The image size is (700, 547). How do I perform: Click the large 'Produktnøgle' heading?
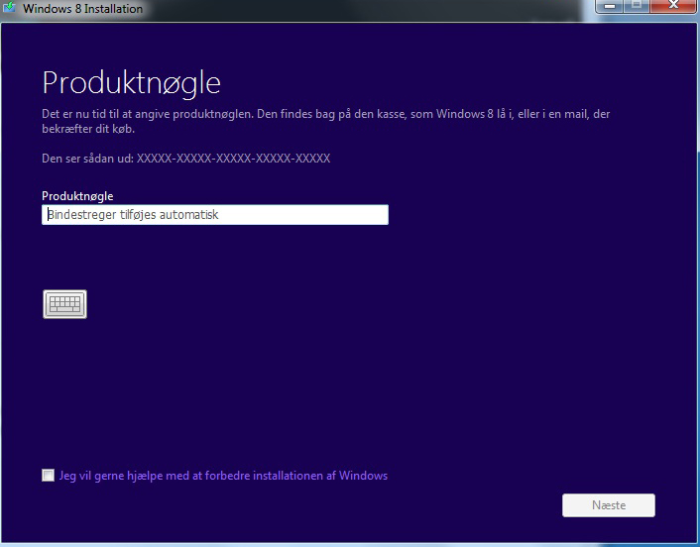coord(131,84)
